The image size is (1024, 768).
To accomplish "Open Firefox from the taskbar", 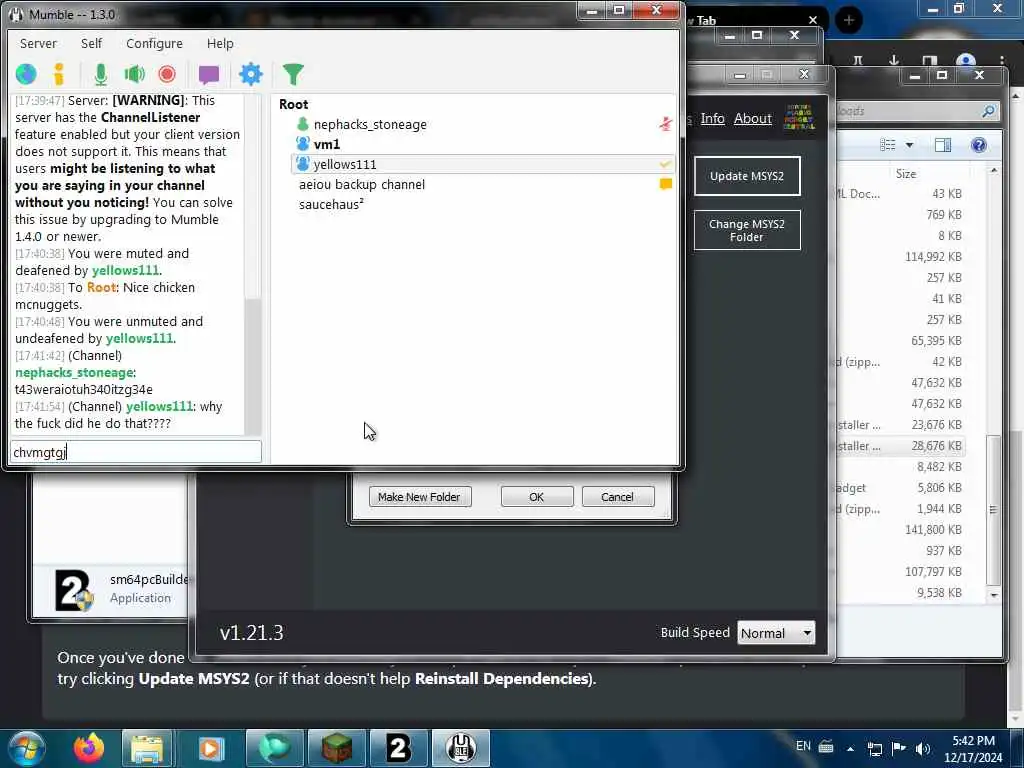I will [x=89, y=748].
